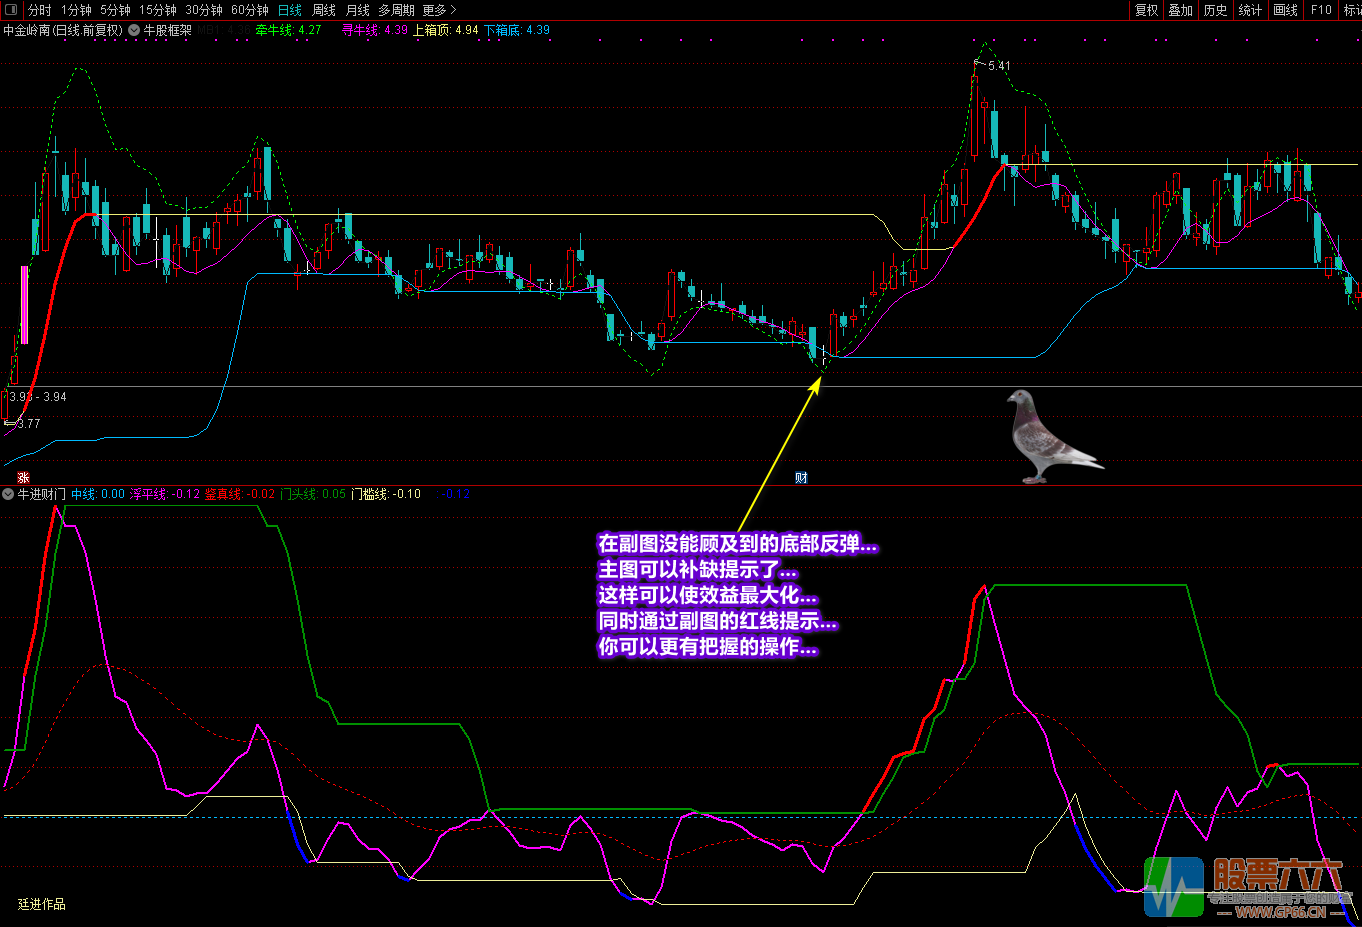Open the 牛进财门 indicator dropdown arrow
1362x927 pixels.
click(x=9, y=494)
